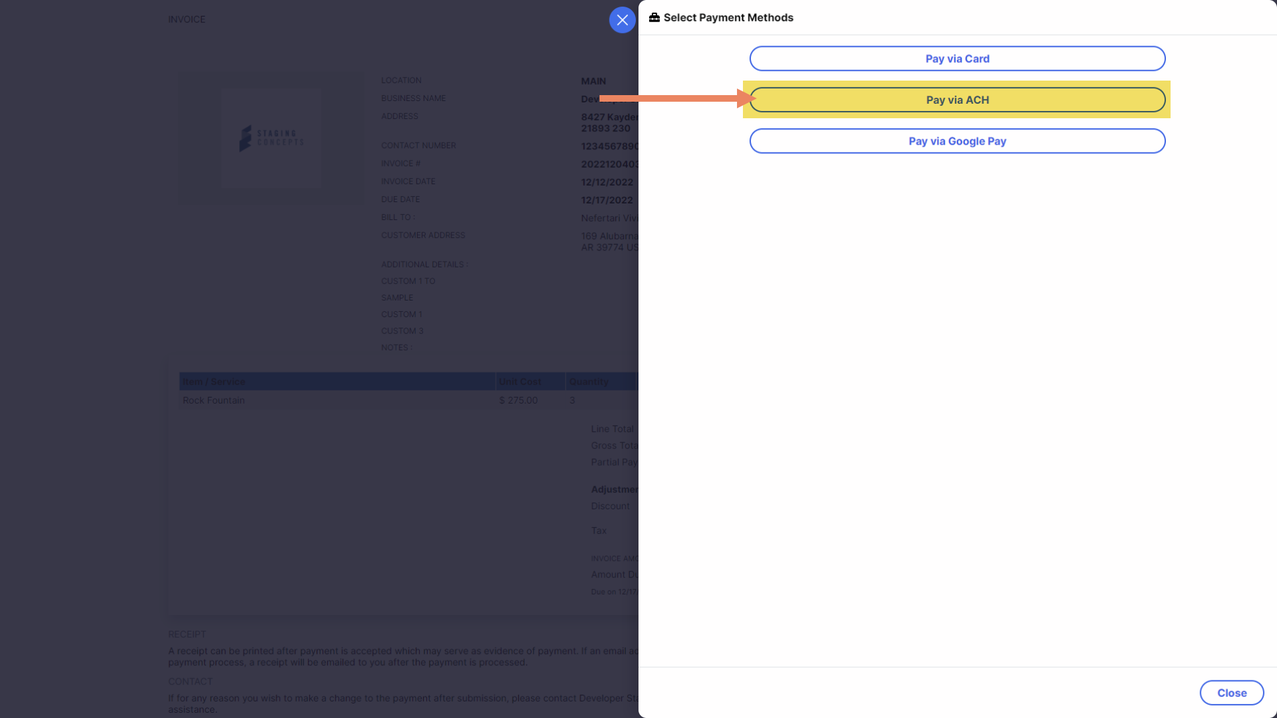This screenshot has width=1277, height=718.
Task: Choose Pay via Card
Action: point(957,59)
